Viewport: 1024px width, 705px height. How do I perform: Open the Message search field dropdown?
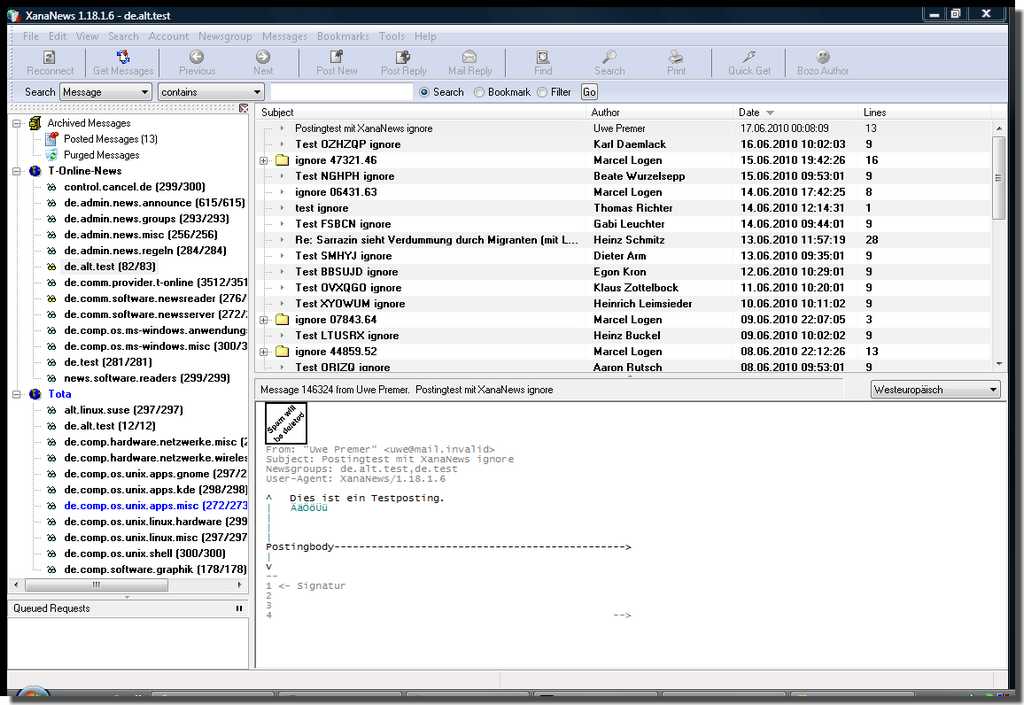[143, 92]
